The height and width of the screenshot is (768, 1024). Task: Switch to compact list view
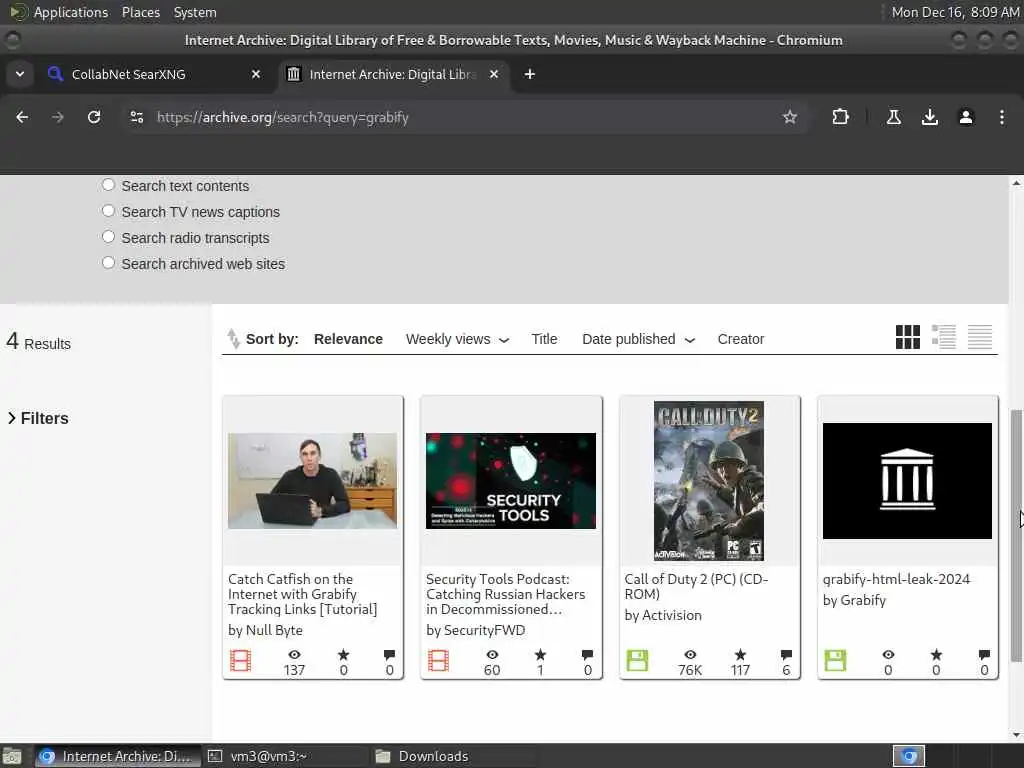[x=980, y=337]
